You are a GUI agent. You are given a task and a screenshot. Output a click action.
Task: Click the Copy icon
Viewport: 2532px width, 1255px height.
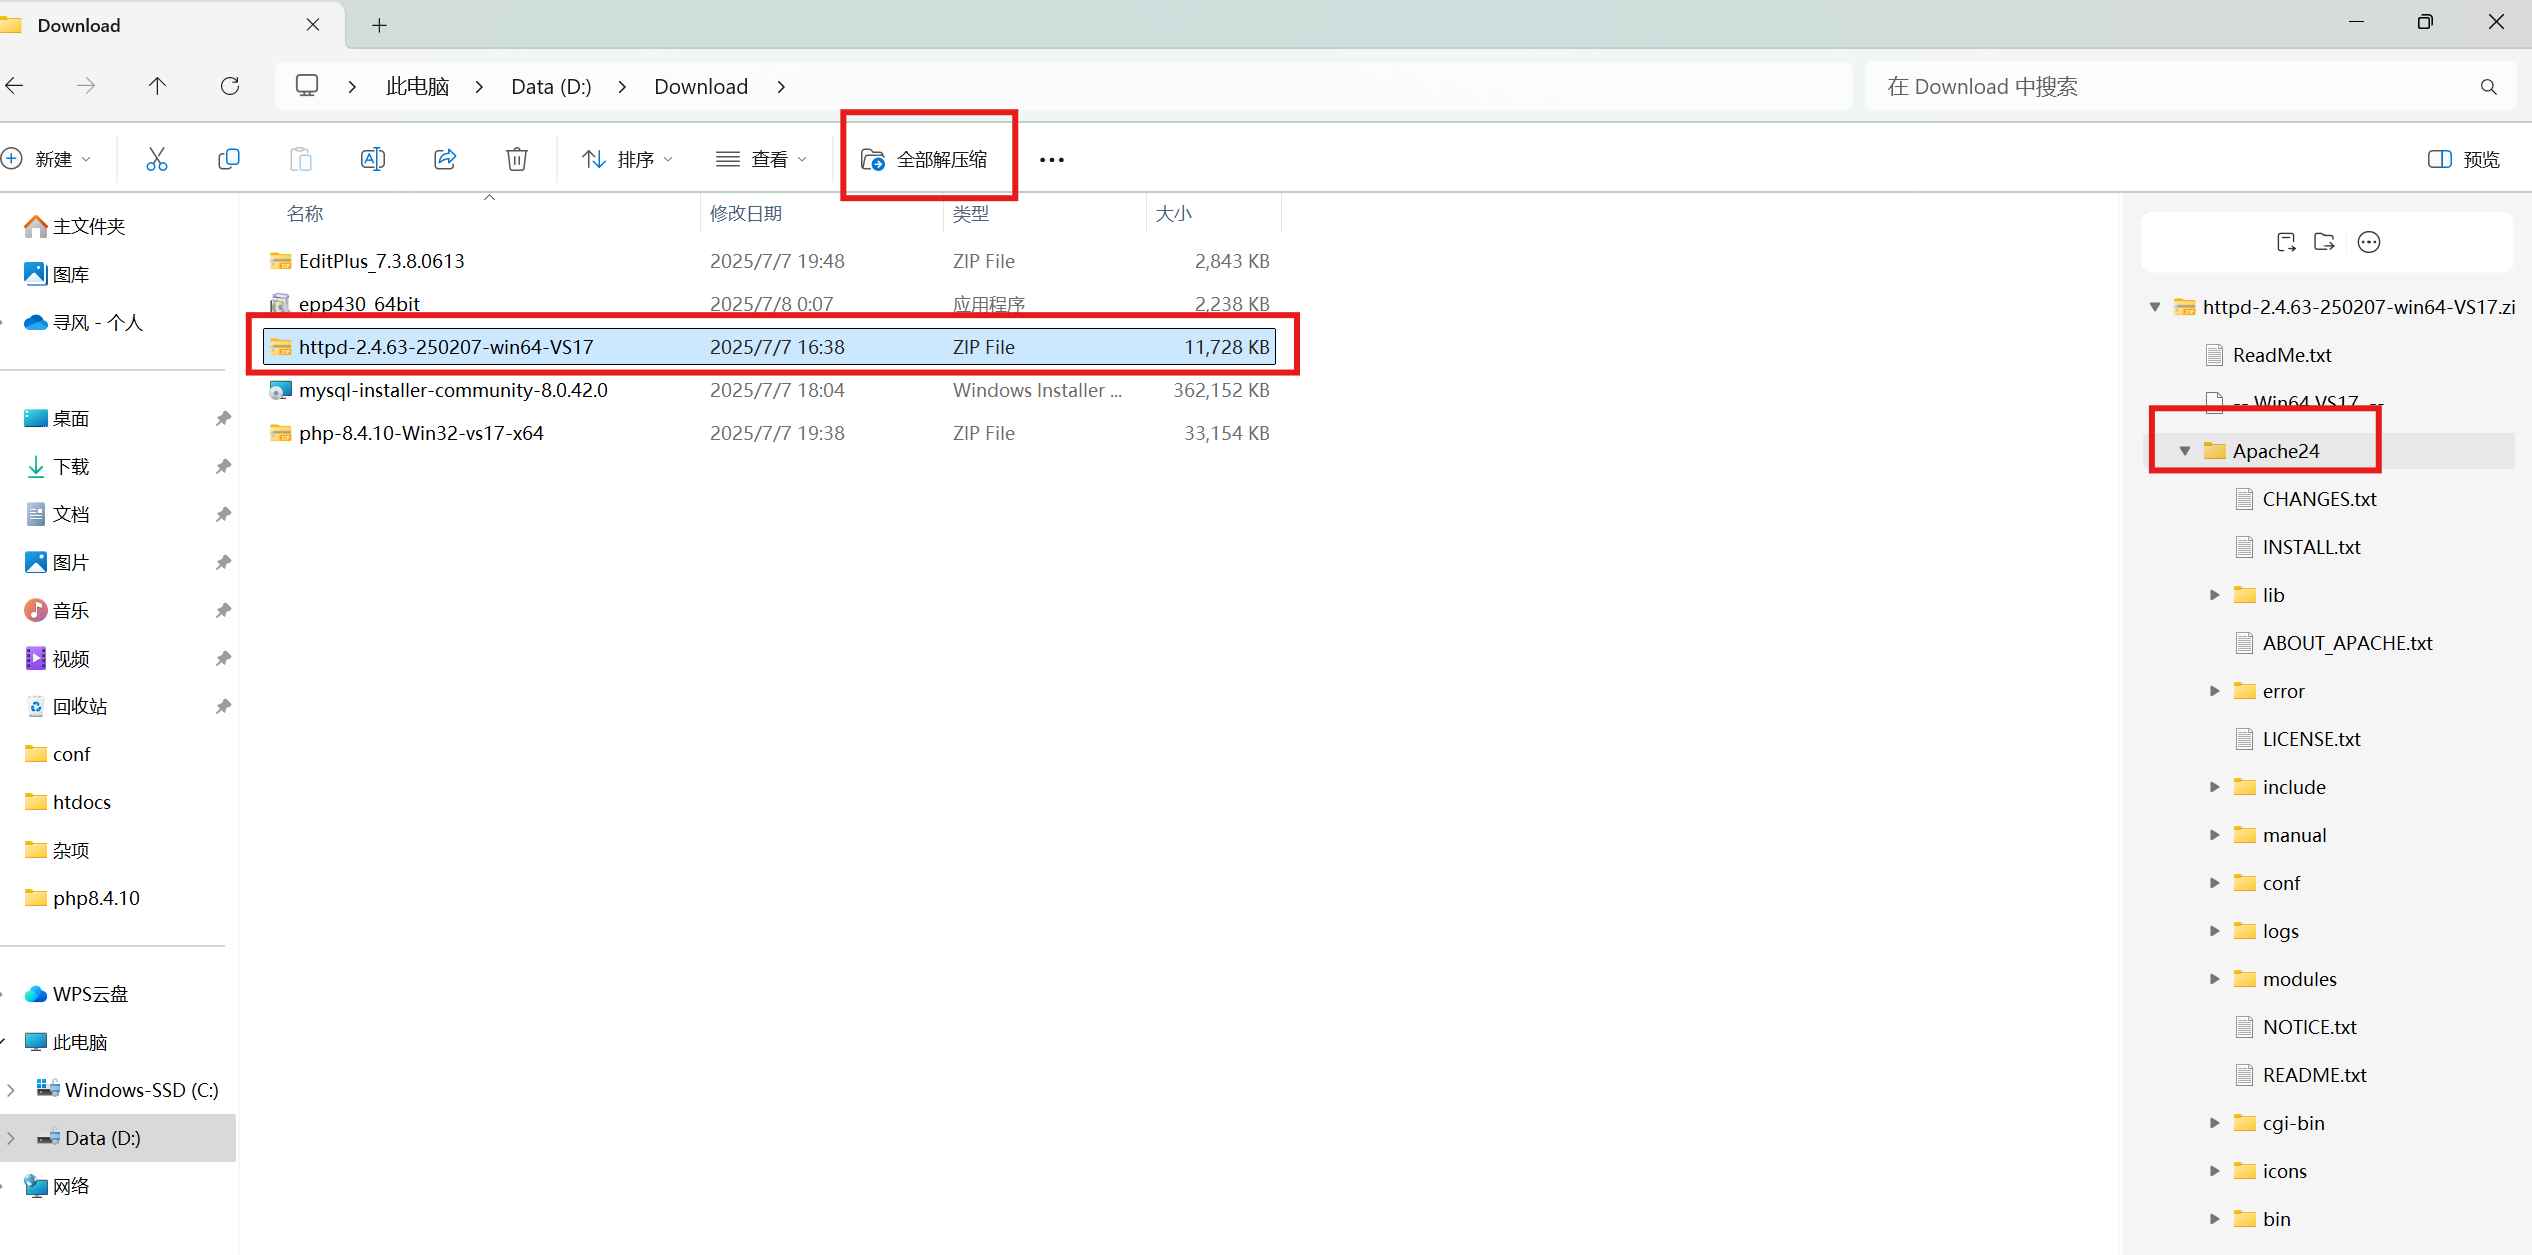[228, 158]
